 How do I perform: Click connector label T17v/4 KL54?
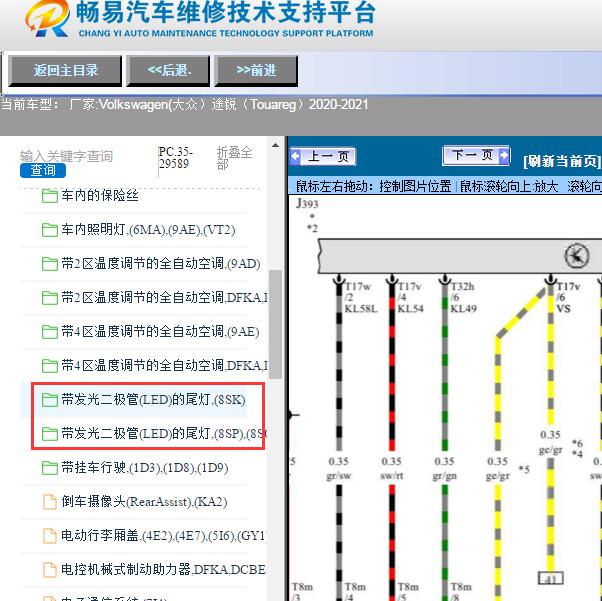click(410, 298)
